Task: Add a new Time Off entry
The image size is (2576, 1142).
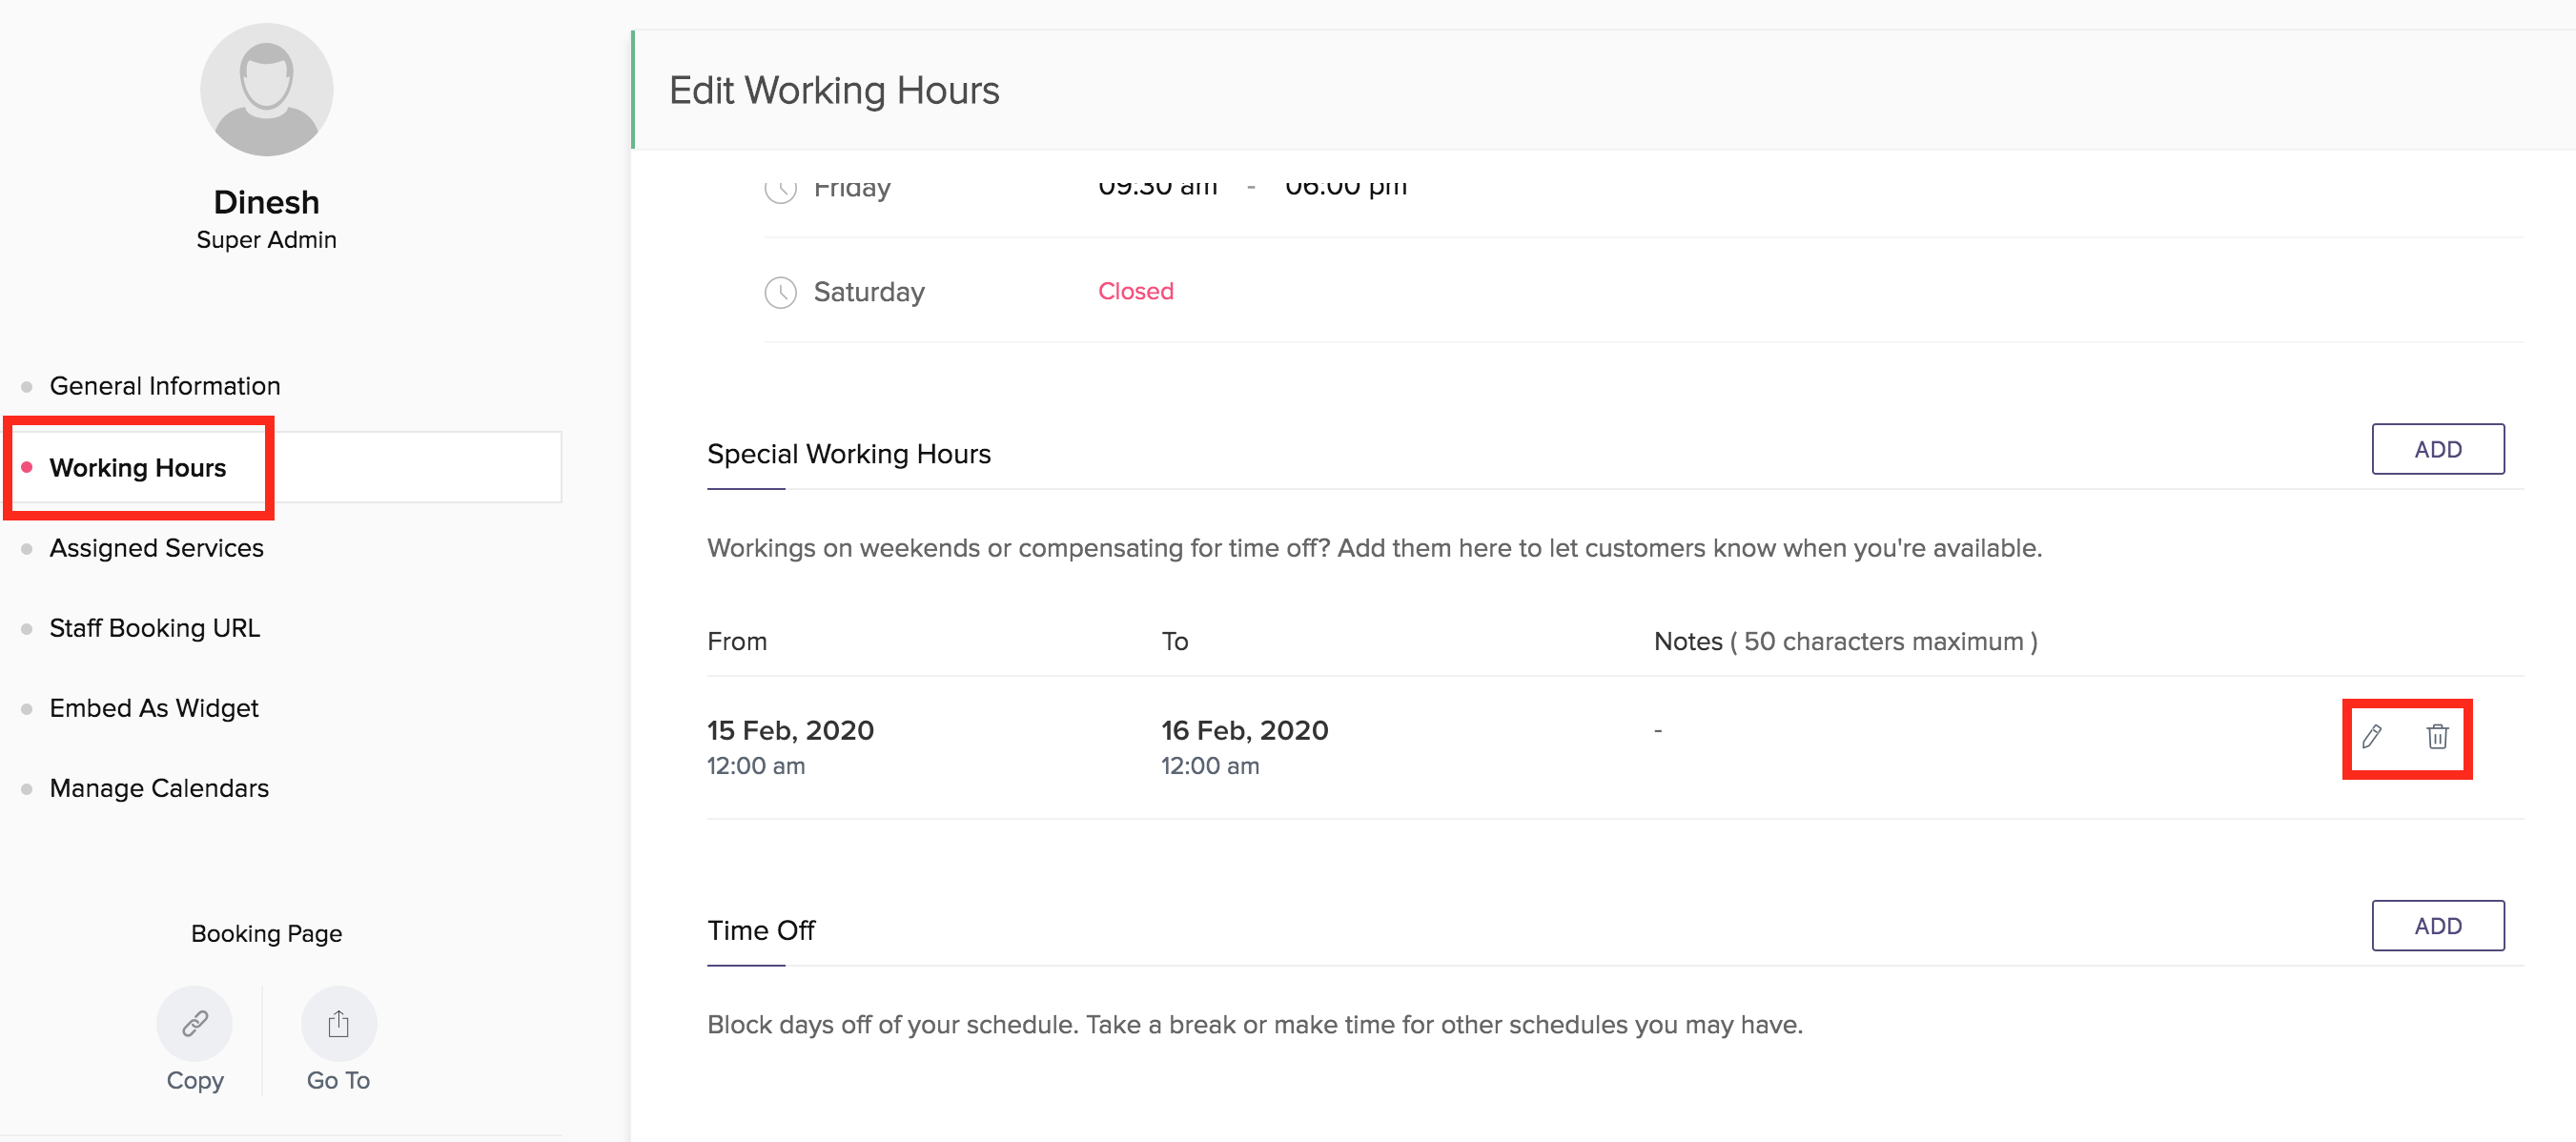Action: [2437, 926]
